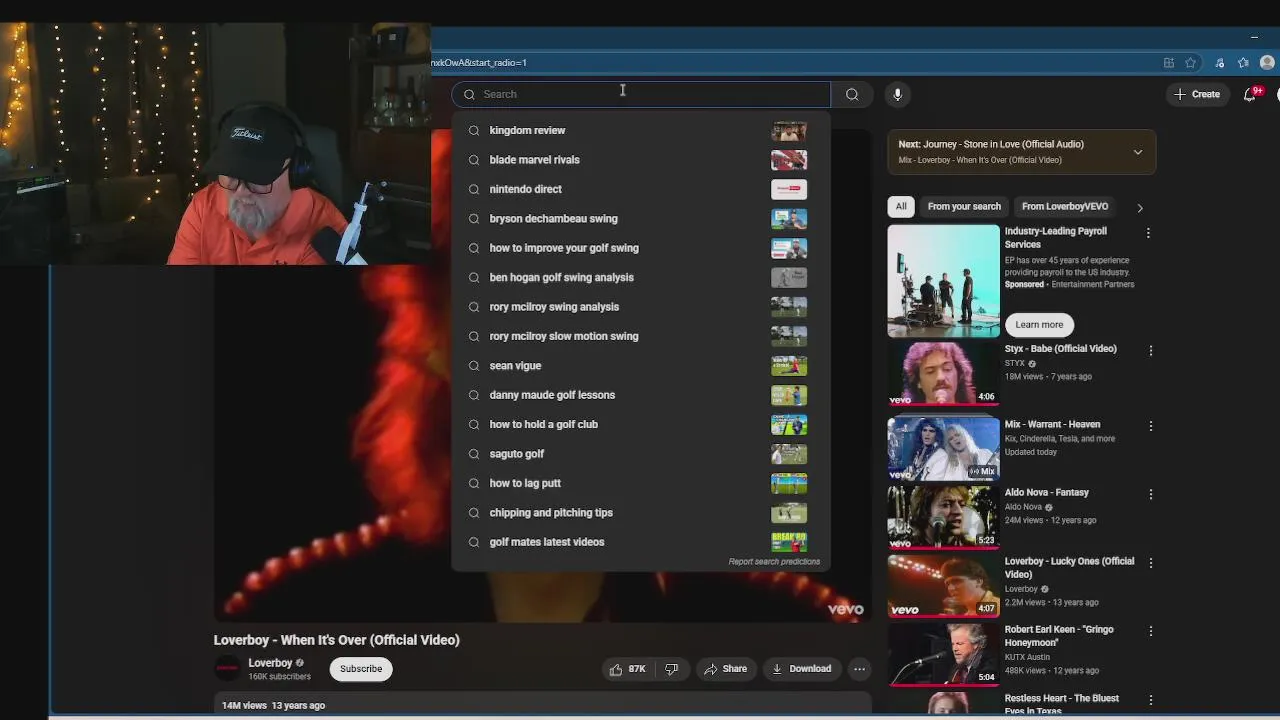1280x720 pixels.
Task: Open the account avatar in the browser toolbar
Action: 1267,62
